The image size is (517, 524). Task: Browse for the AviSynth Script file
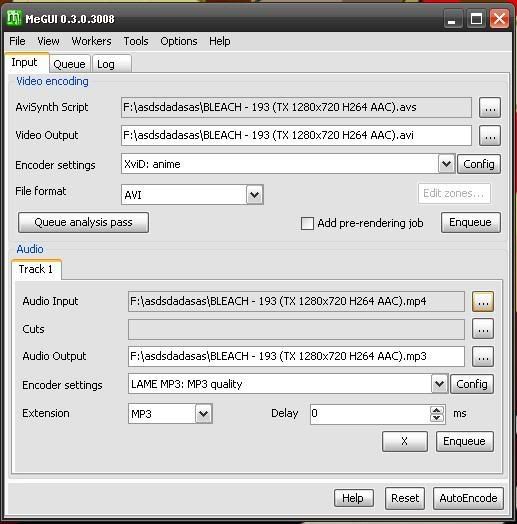(490, 108)
